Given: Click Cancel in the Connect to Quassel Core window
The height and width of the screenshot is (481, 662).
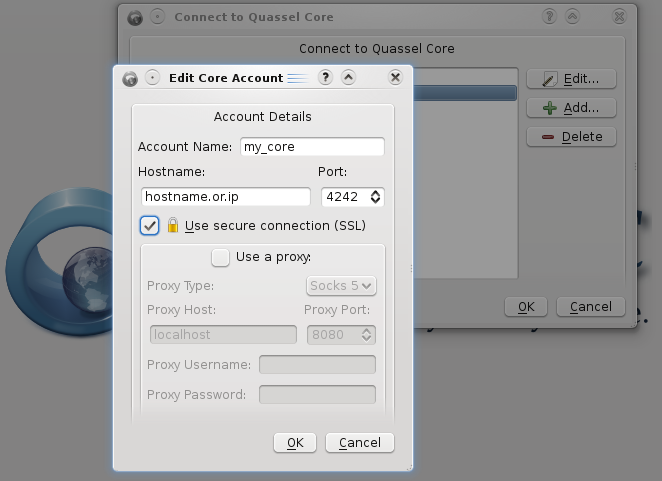Looking at the screenshot, I should [x=591, y=307].
